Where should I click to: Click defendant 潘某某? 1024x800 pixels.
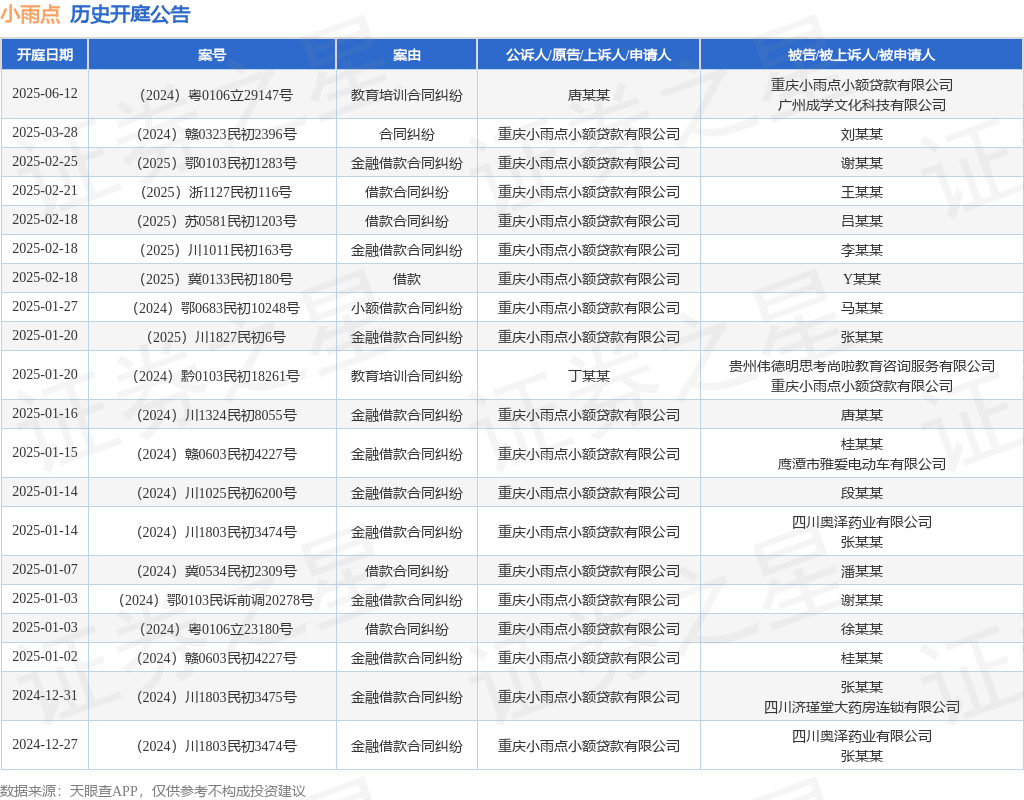pos(861,571)
